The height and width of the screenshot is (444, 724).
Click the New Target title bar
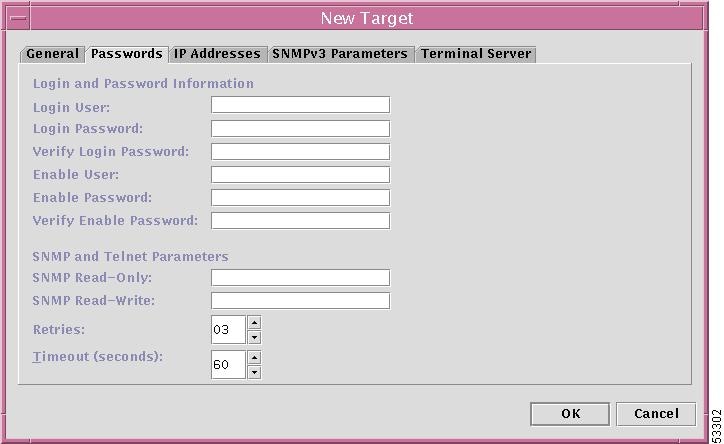(x=367, y=18)
